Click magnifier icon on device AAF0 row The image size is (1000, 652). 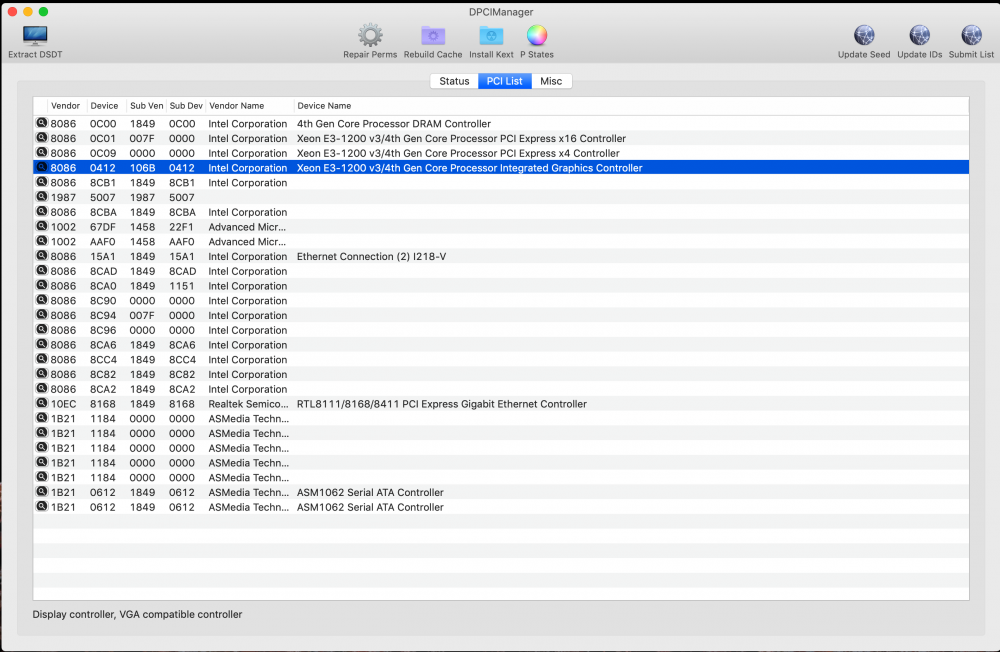tap(41, 241)
